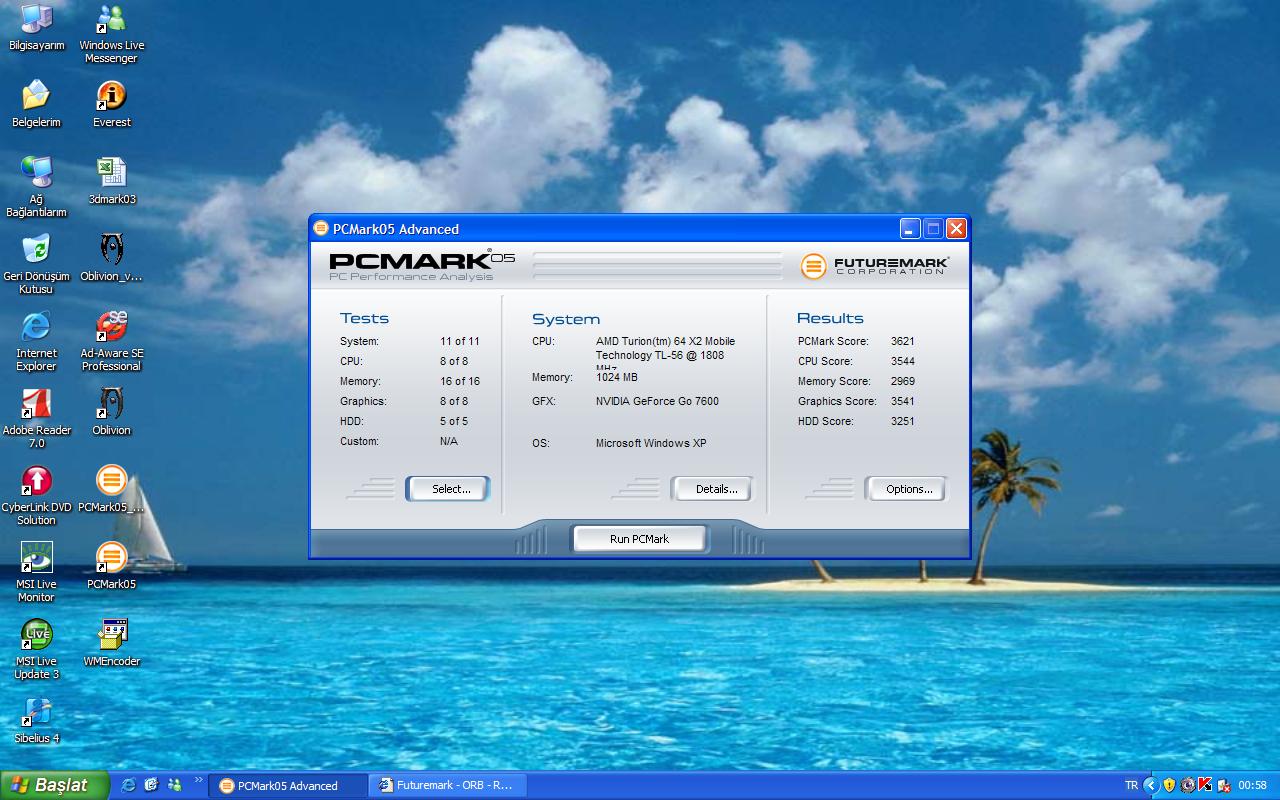Open Geri Dönüşüm Kutusu recycle bin

(x=36, y=264)
